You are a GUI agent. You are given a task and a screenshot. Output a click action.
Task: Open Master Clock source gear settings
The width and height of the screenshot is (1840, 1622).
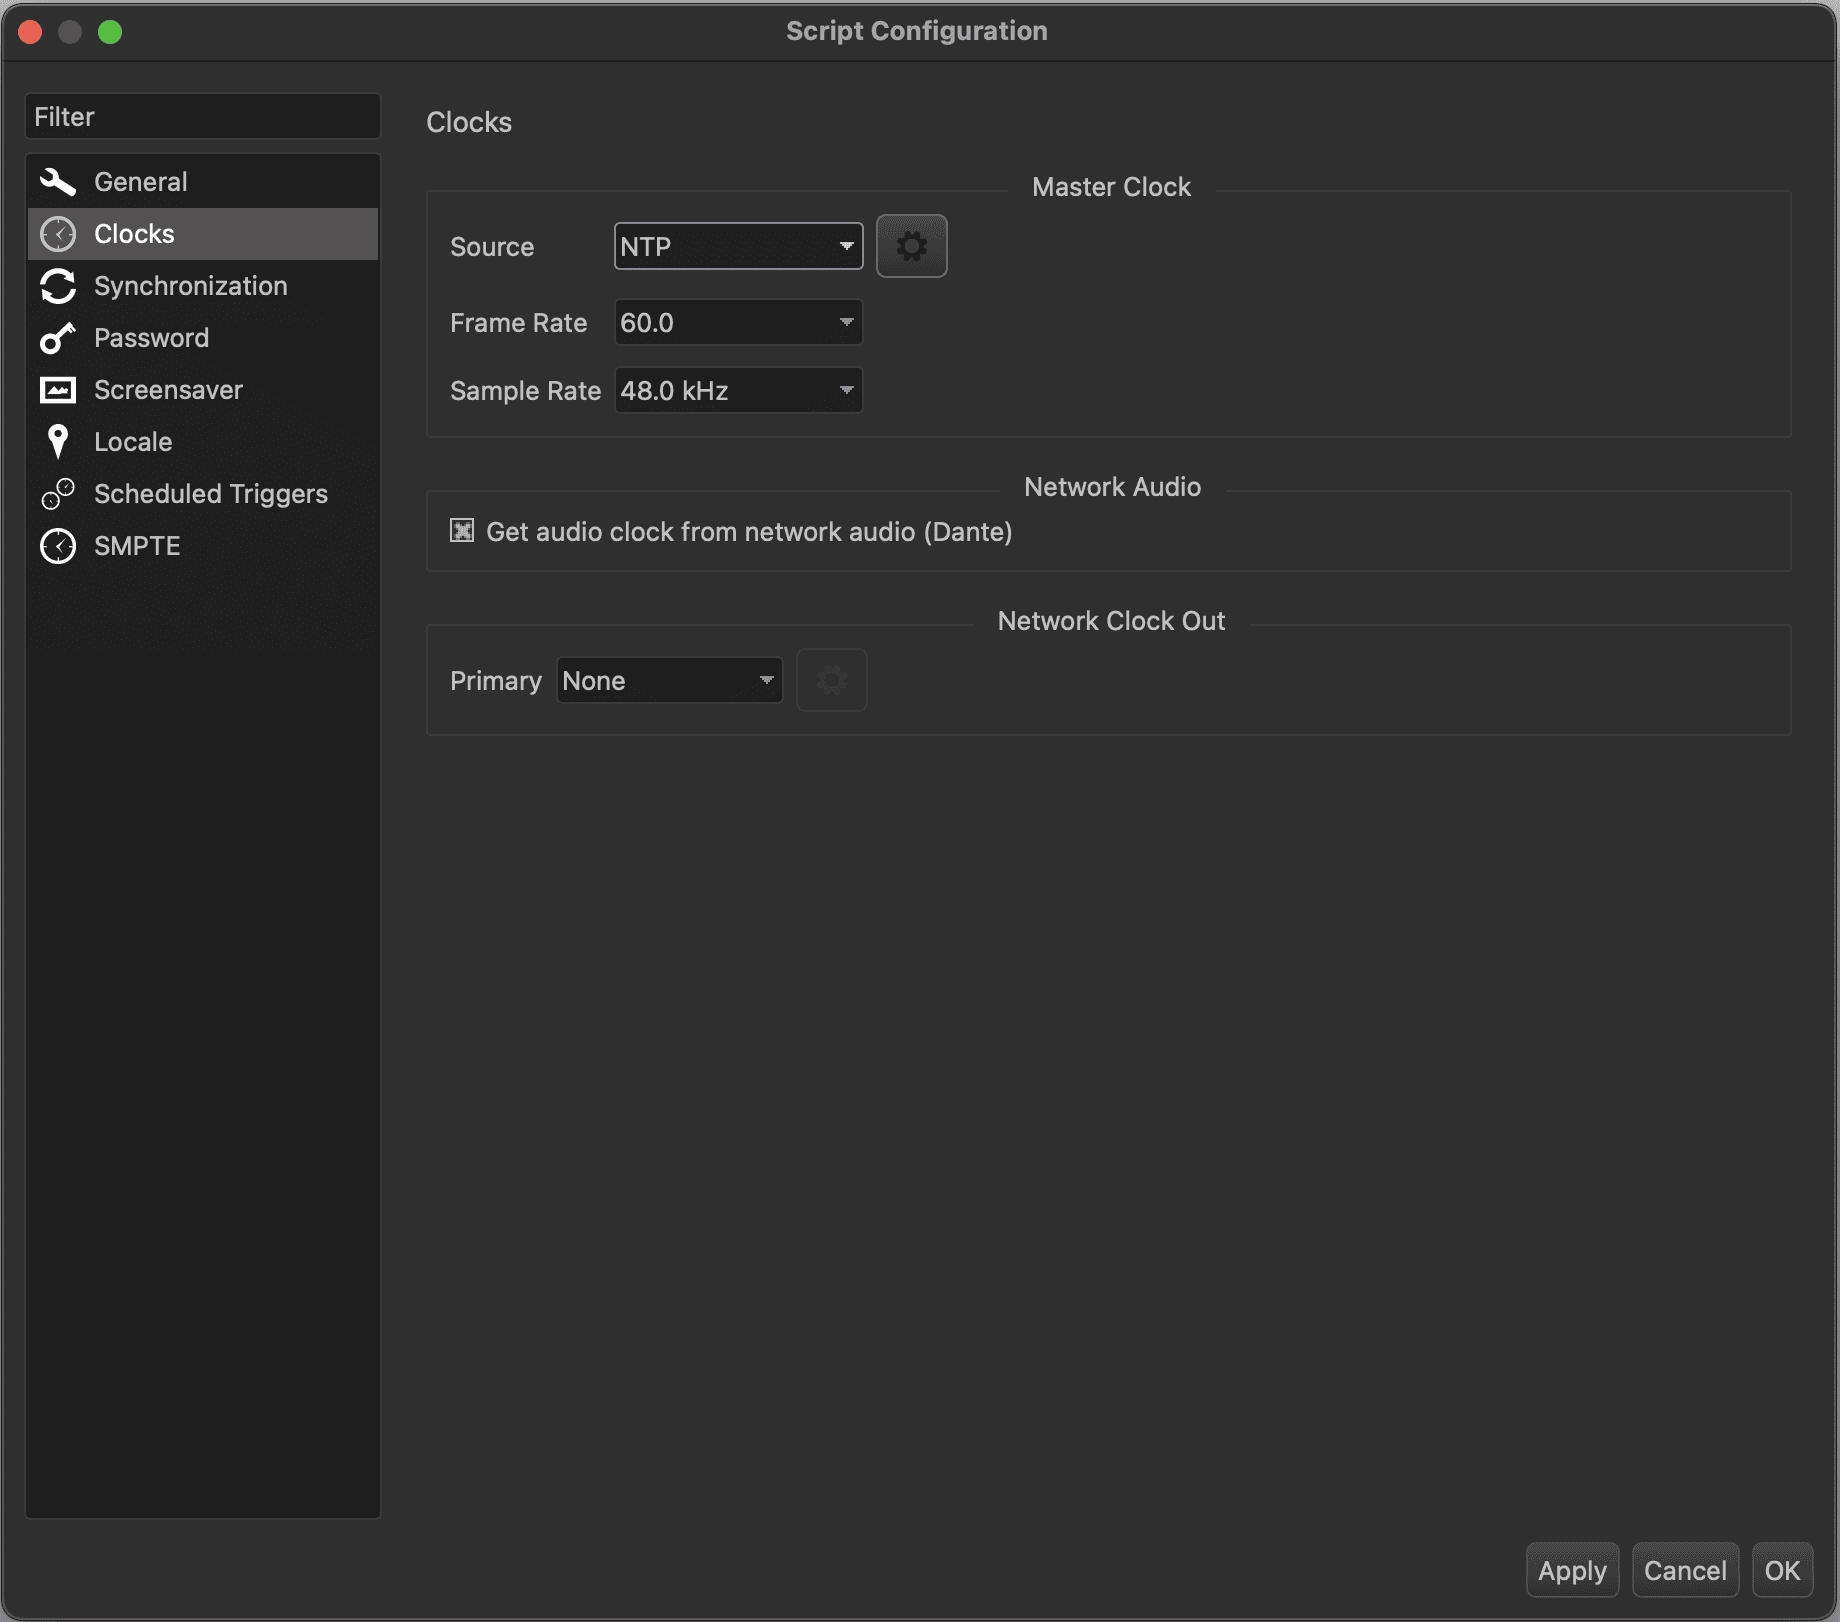click(911, 246)
